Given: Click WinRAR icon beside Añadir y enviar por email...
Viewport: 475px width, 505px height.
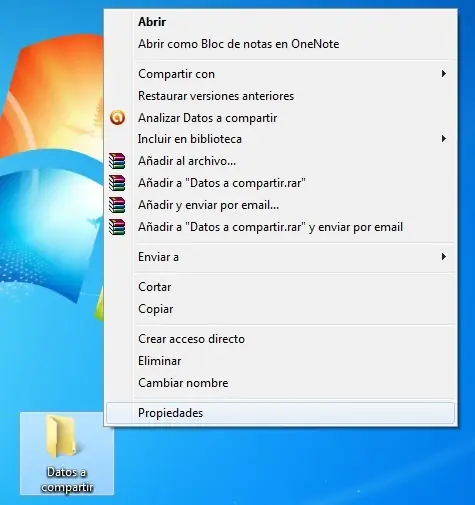Looking at the screenshot, I should click(x=117, y=205).
